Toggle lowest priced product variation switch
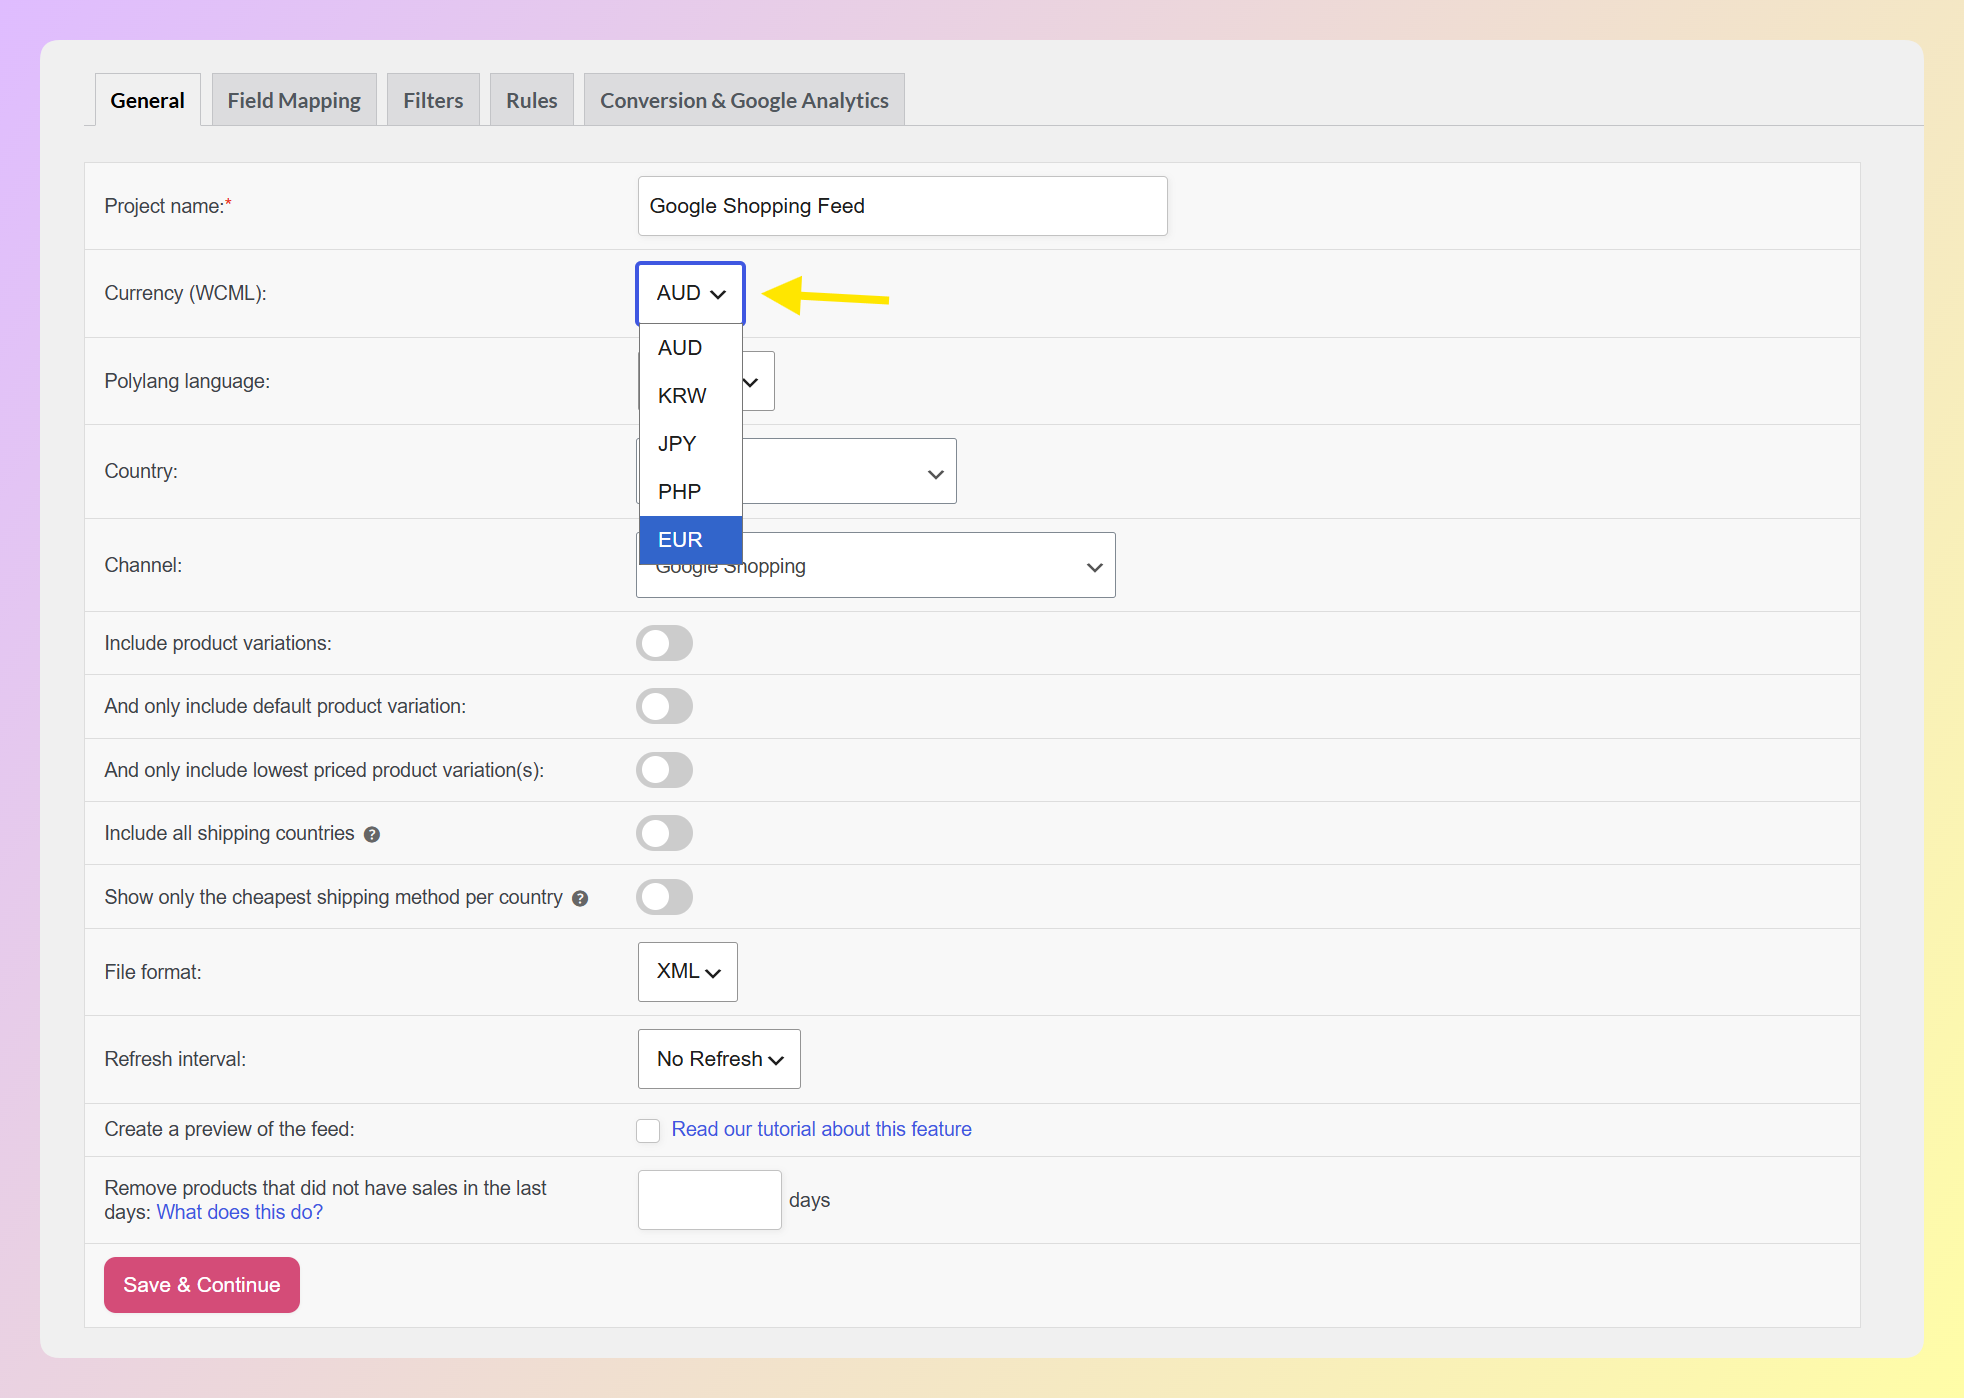 [x=664, y=770]
